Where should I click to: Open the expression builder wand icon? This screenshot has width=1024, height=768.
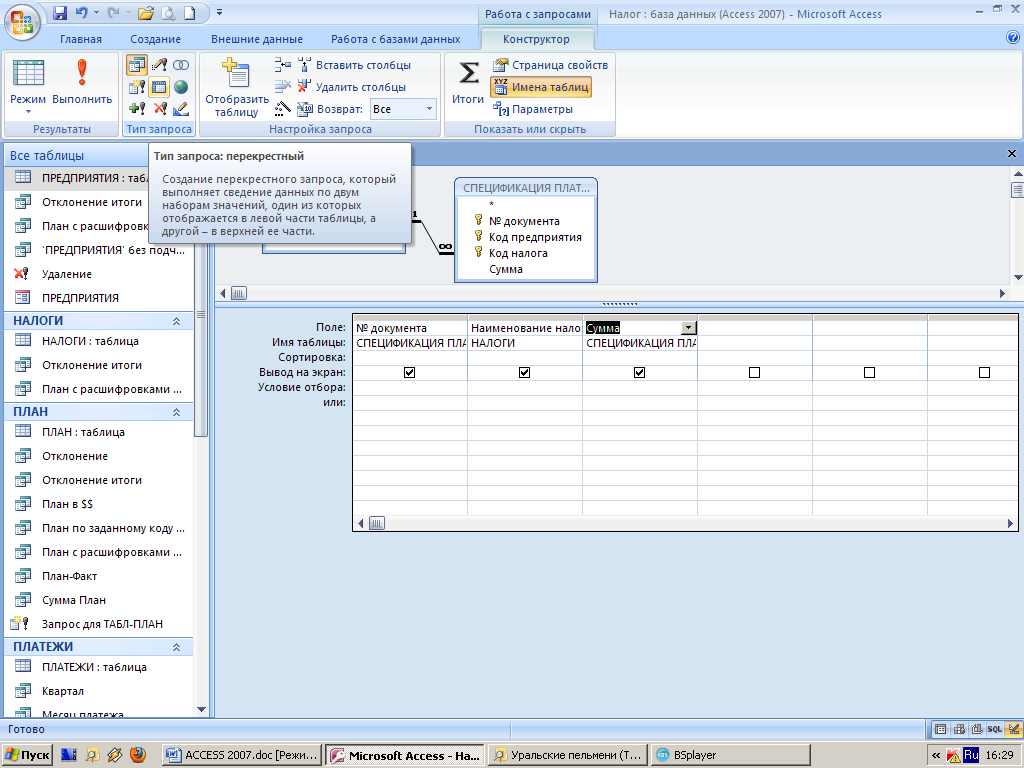click(282, 108)
